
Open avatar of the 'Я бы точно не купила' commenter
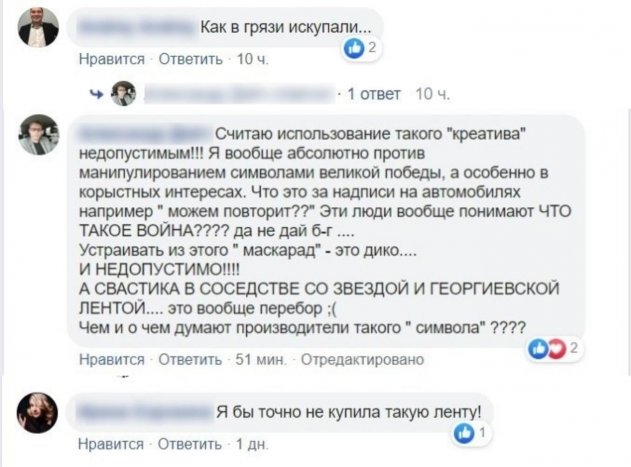click(x=38, y=412)
